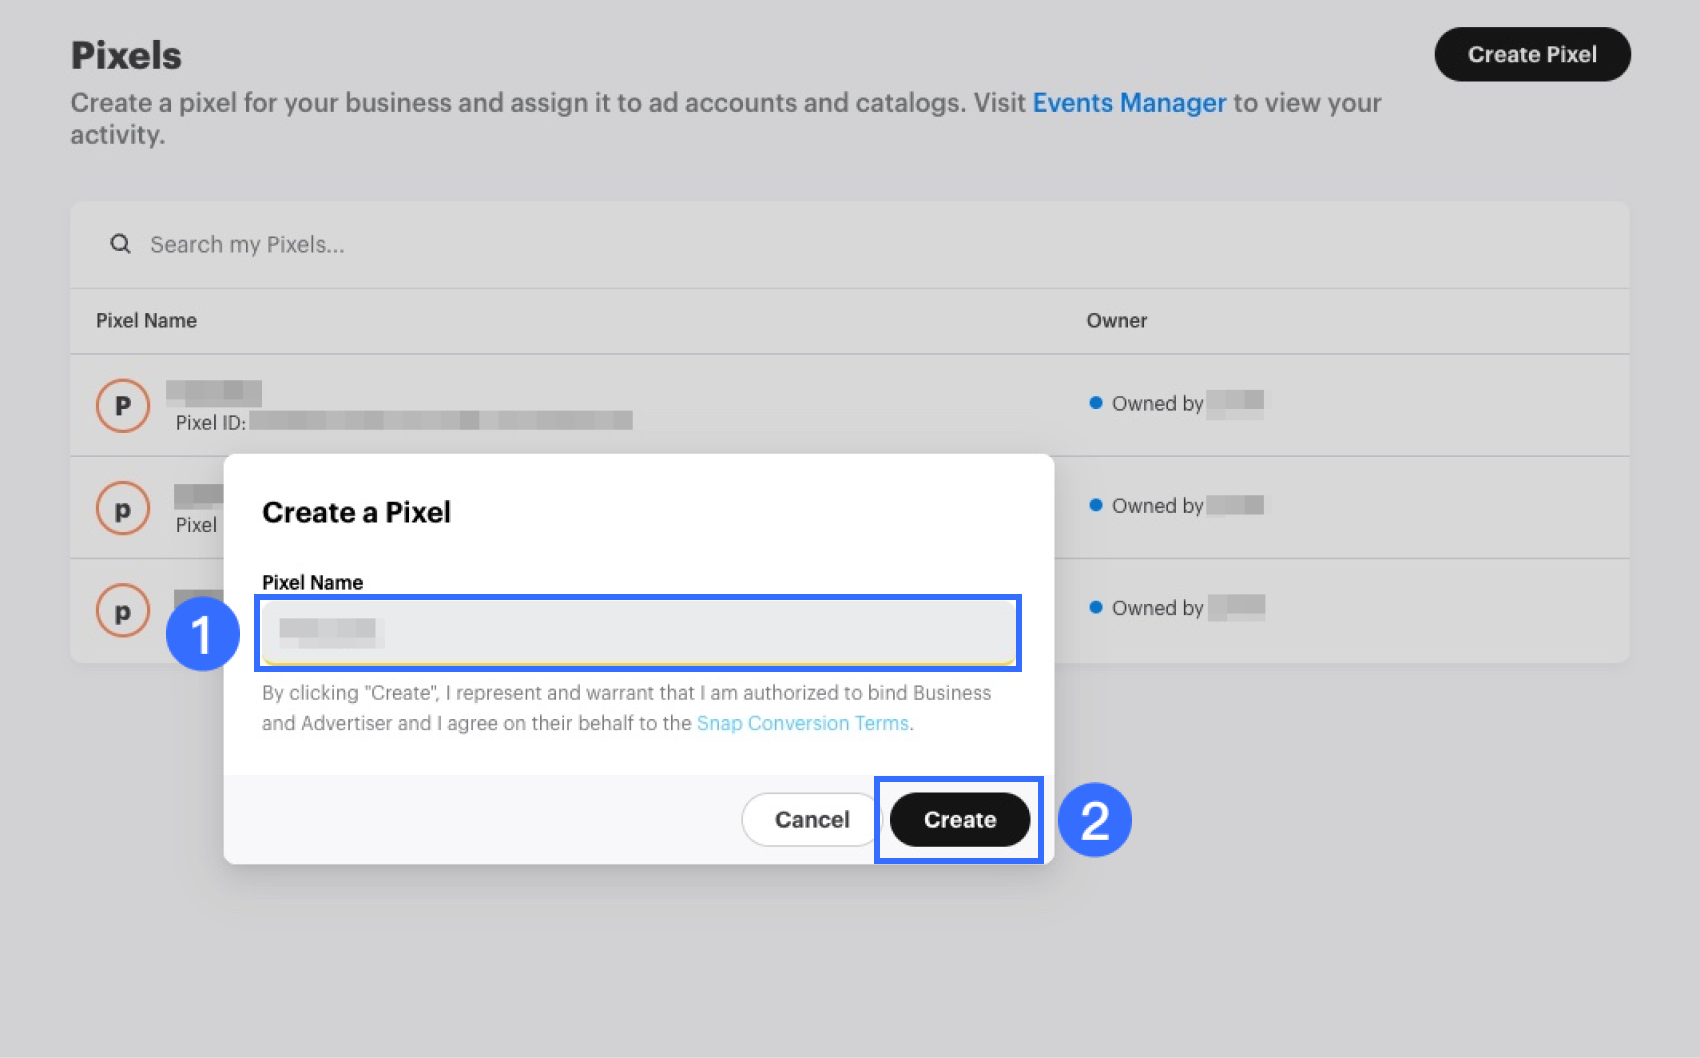The width and height of the screenshot is (1700, 1058).
Task: Click the blue step 1 number badge
Action: [202, 634]
